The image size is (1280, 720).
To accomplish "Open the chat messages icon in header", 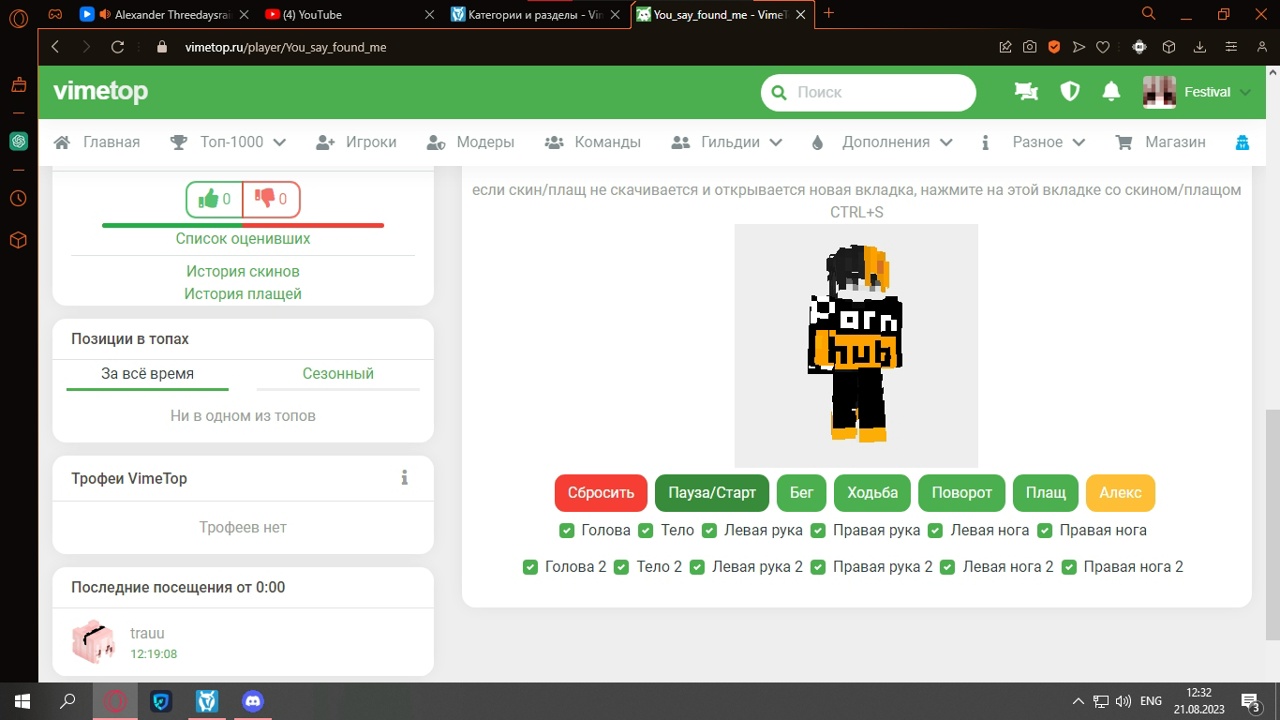I will 1026,92.
